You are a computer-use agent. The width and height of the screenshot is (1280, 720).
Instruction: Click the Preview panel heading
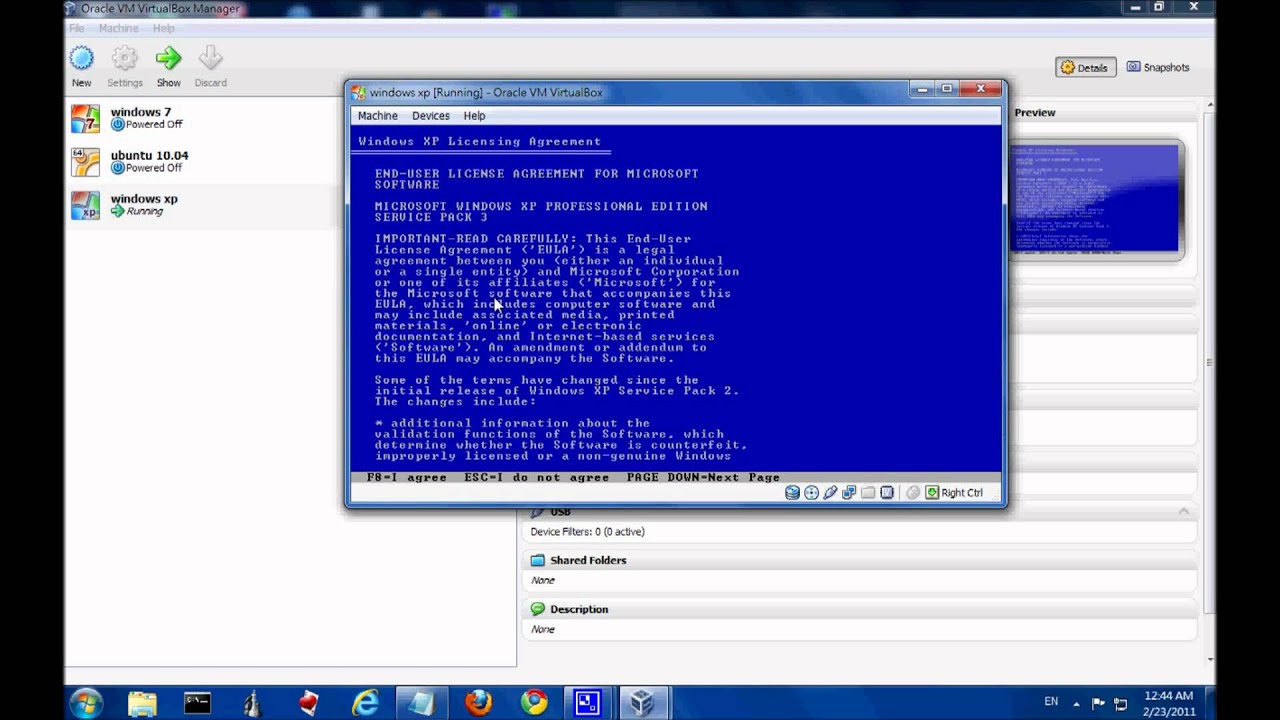[1035, 113]
